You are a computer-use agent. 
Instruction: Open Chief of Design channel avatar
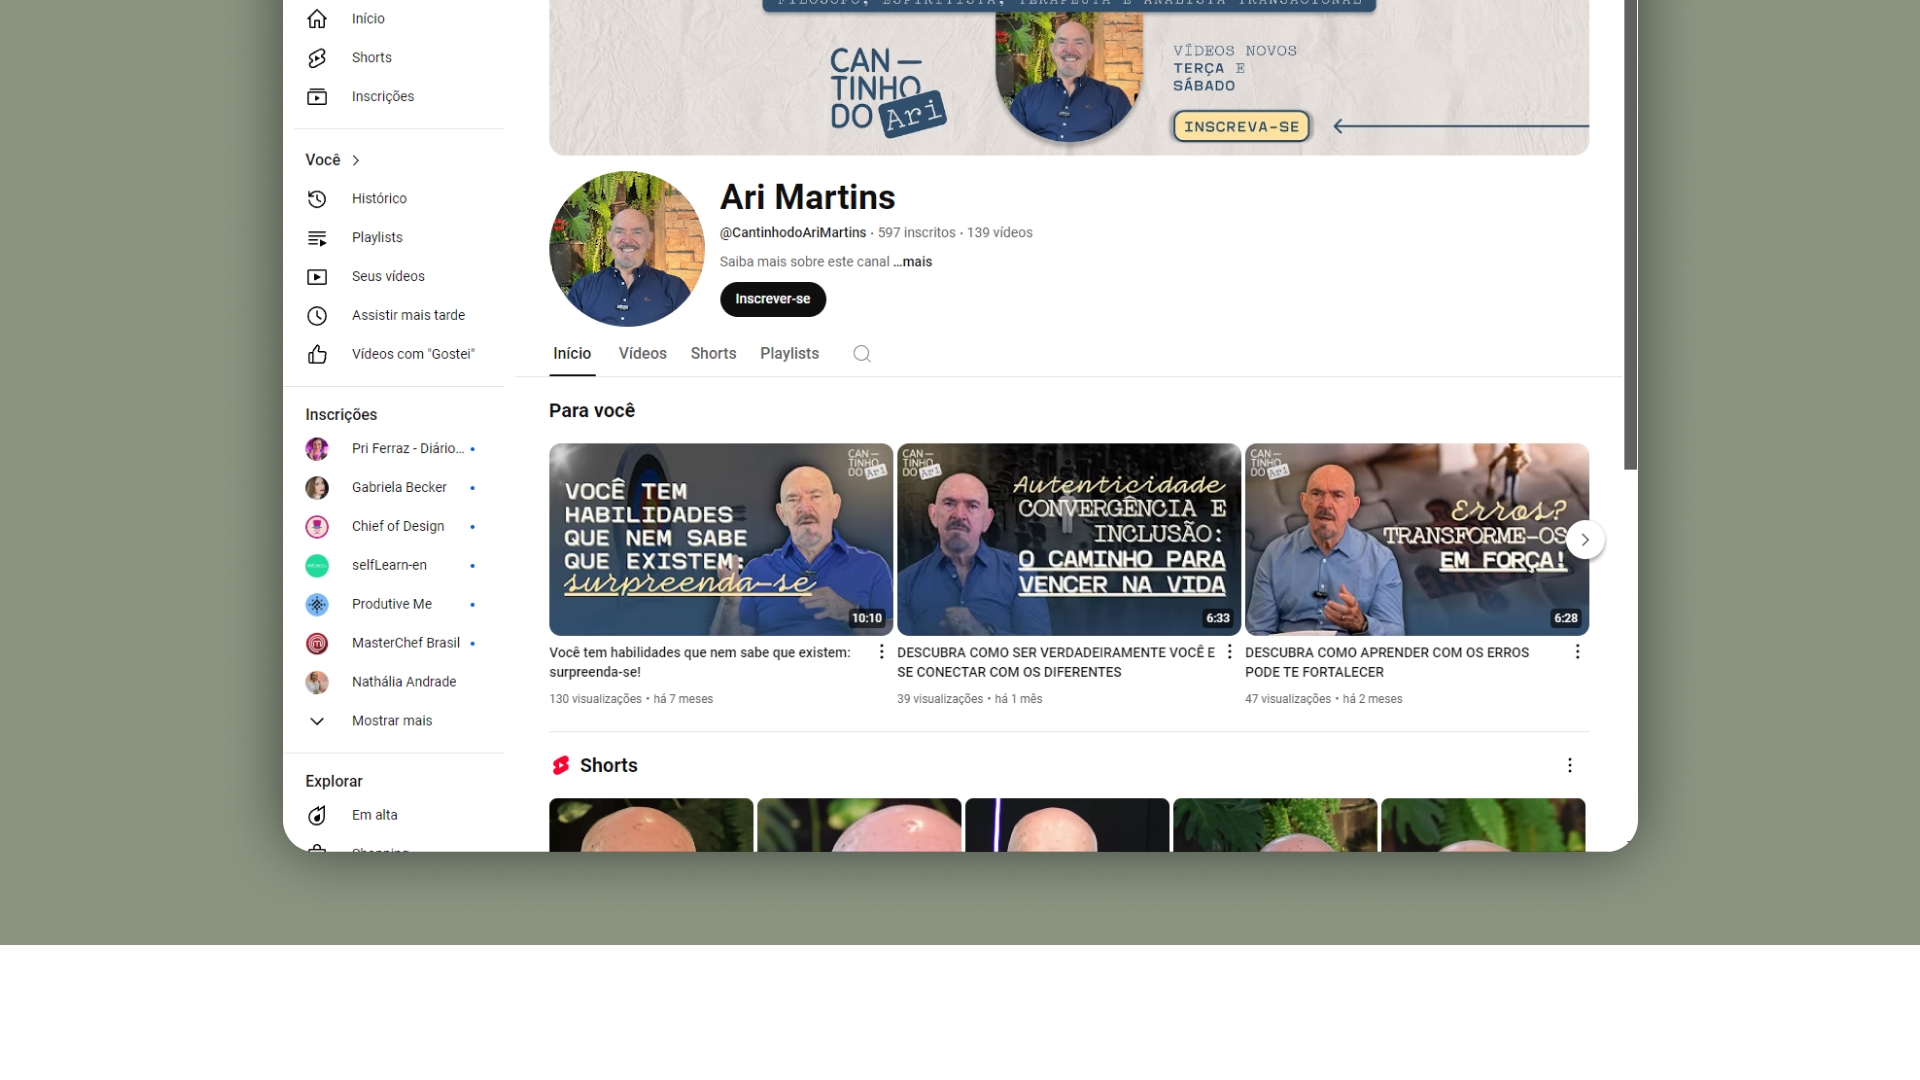[x=317, y=527]
